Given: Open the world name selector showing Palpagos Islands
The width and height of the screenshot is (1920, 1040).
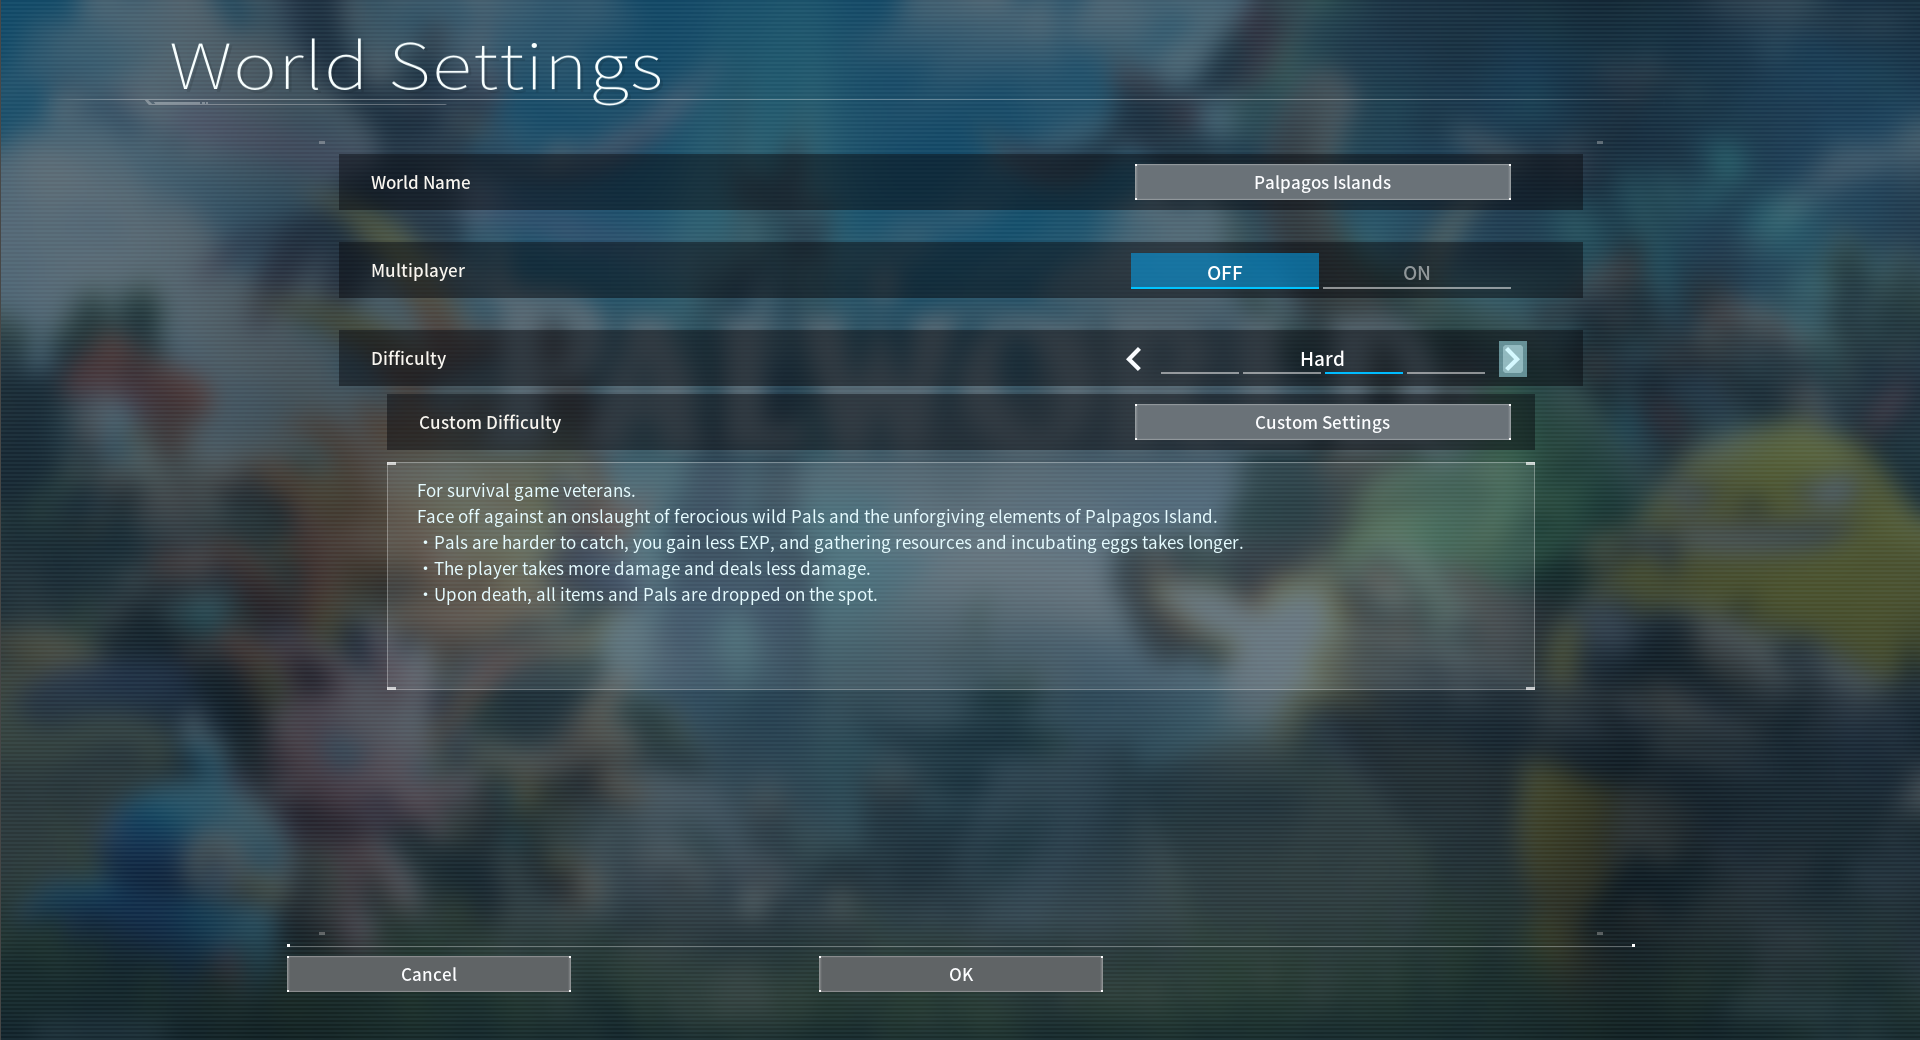Looking at the screenshot, I should tap(1322, 181).
